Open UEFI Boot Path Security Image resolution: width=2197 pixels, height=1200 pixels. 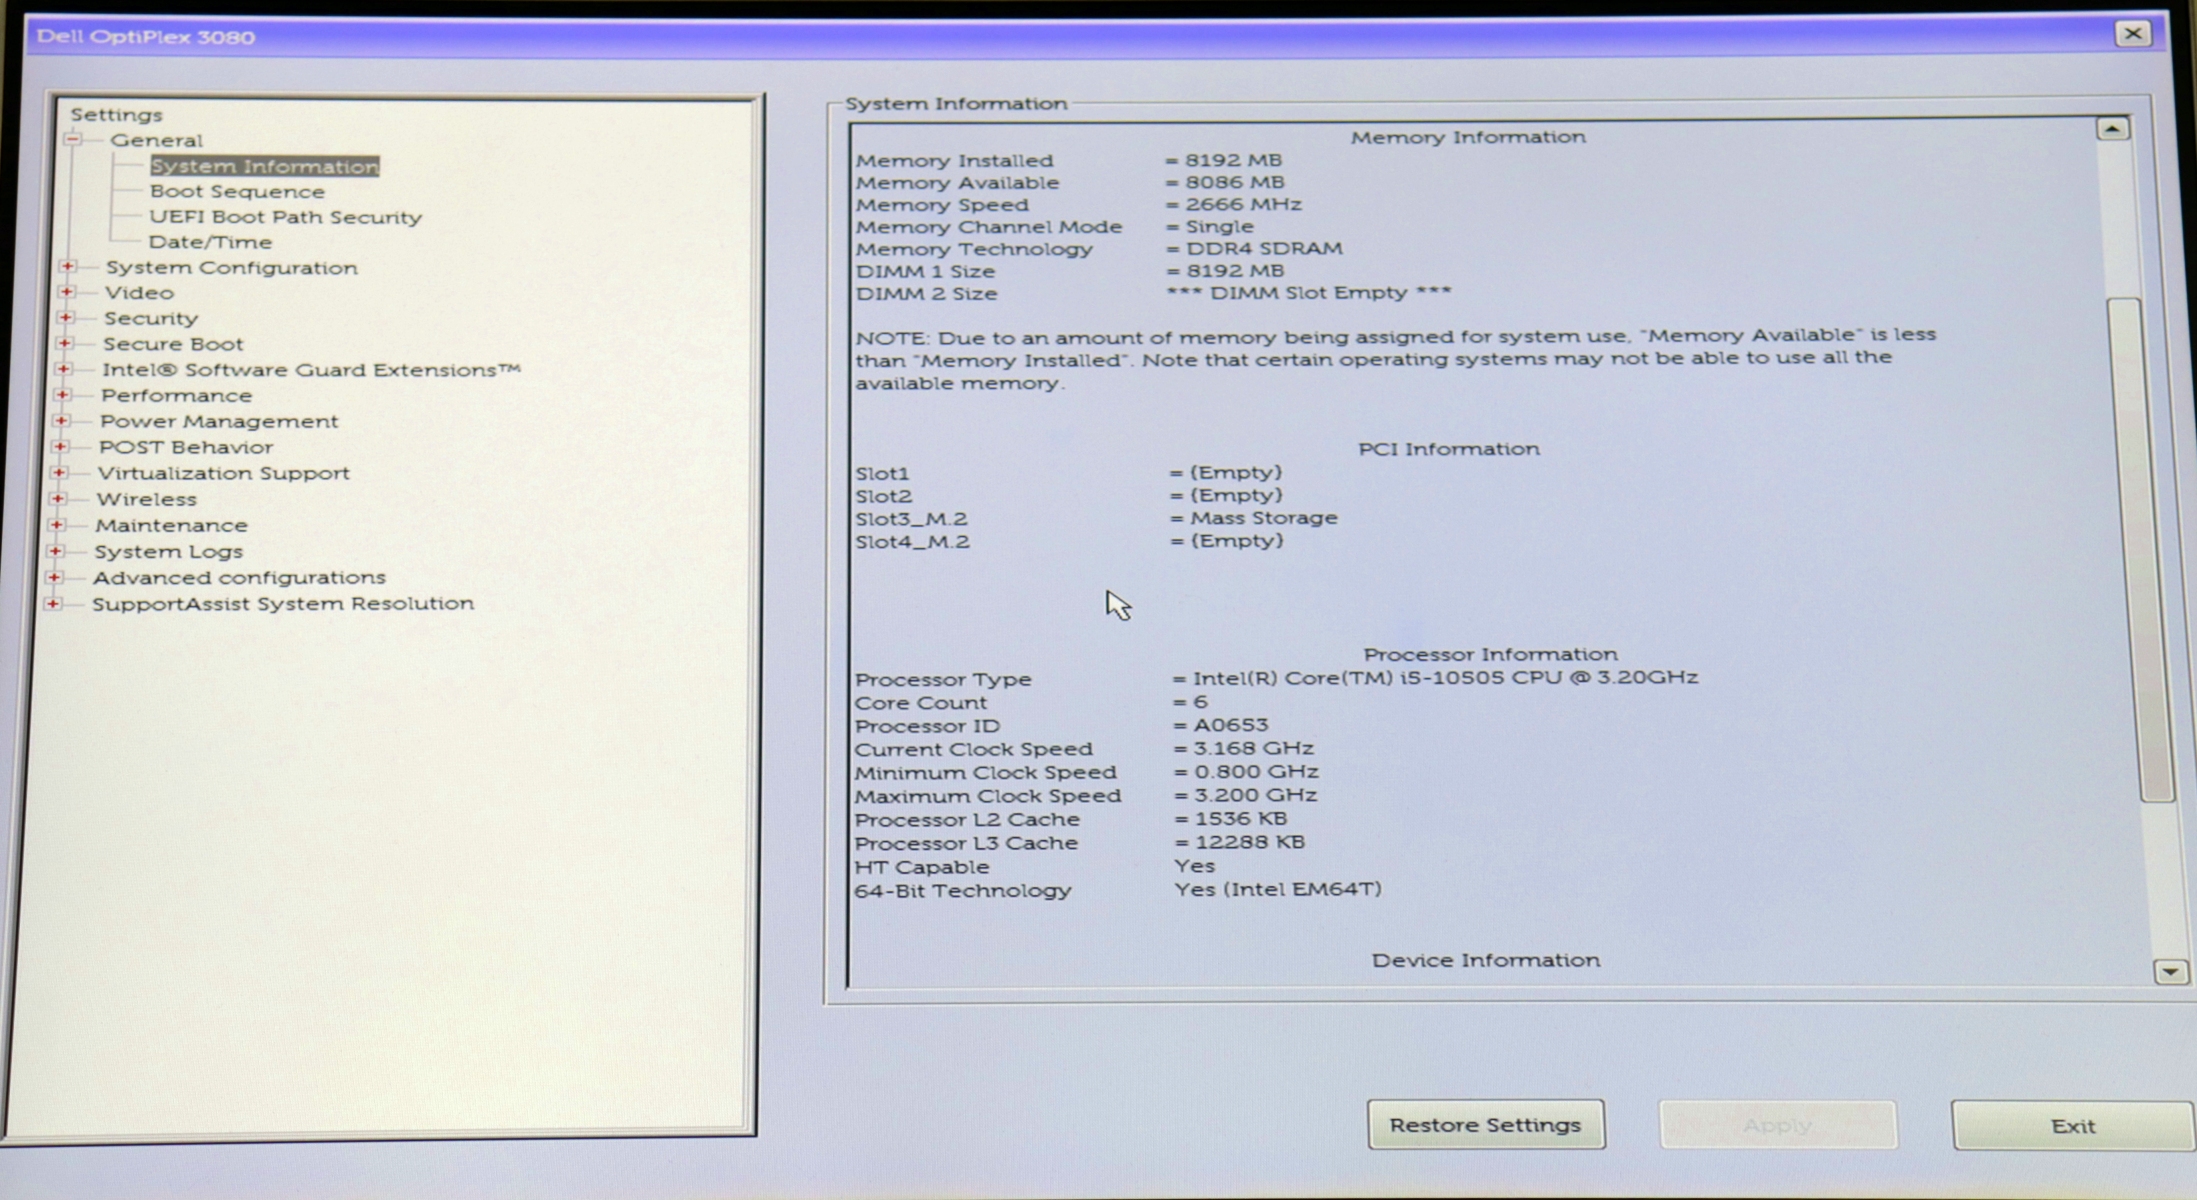tap(285, 217)
